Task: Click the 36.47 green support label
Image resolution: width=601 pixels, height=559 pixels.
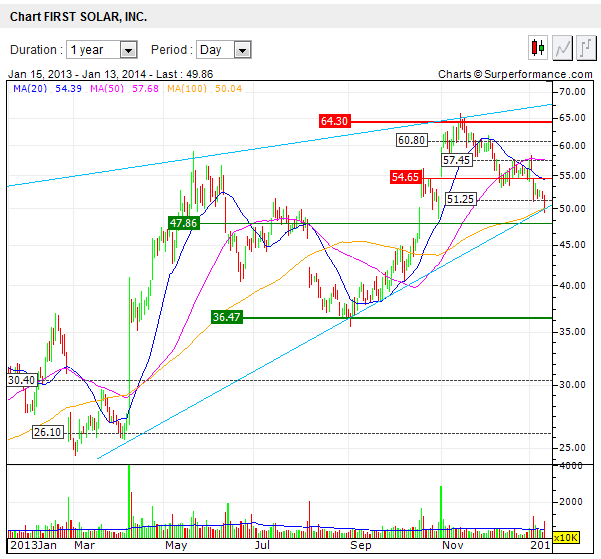Action: click(x=227, y=317)
